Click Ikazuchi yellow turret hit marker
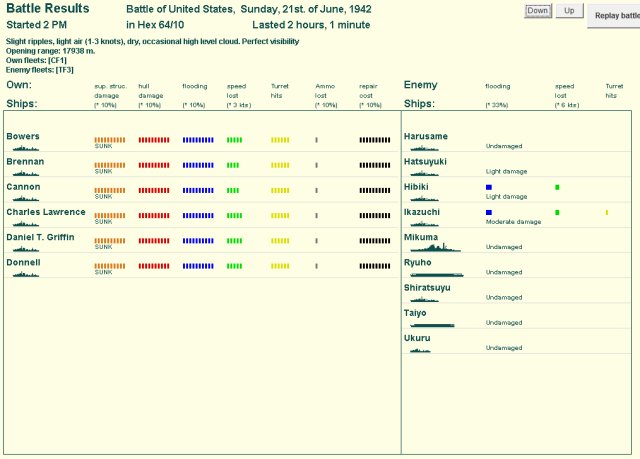Image resolution: width=640 pixels, height=459 pixels. pos(606,213)
